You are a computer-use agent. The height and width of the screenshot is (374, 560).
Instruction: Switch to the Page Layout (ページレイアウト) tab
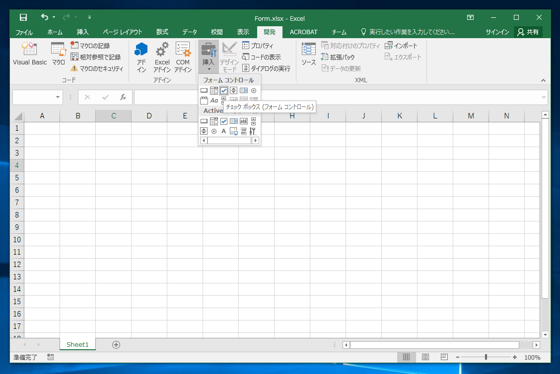pyautogui.click(x=122, y=32)
